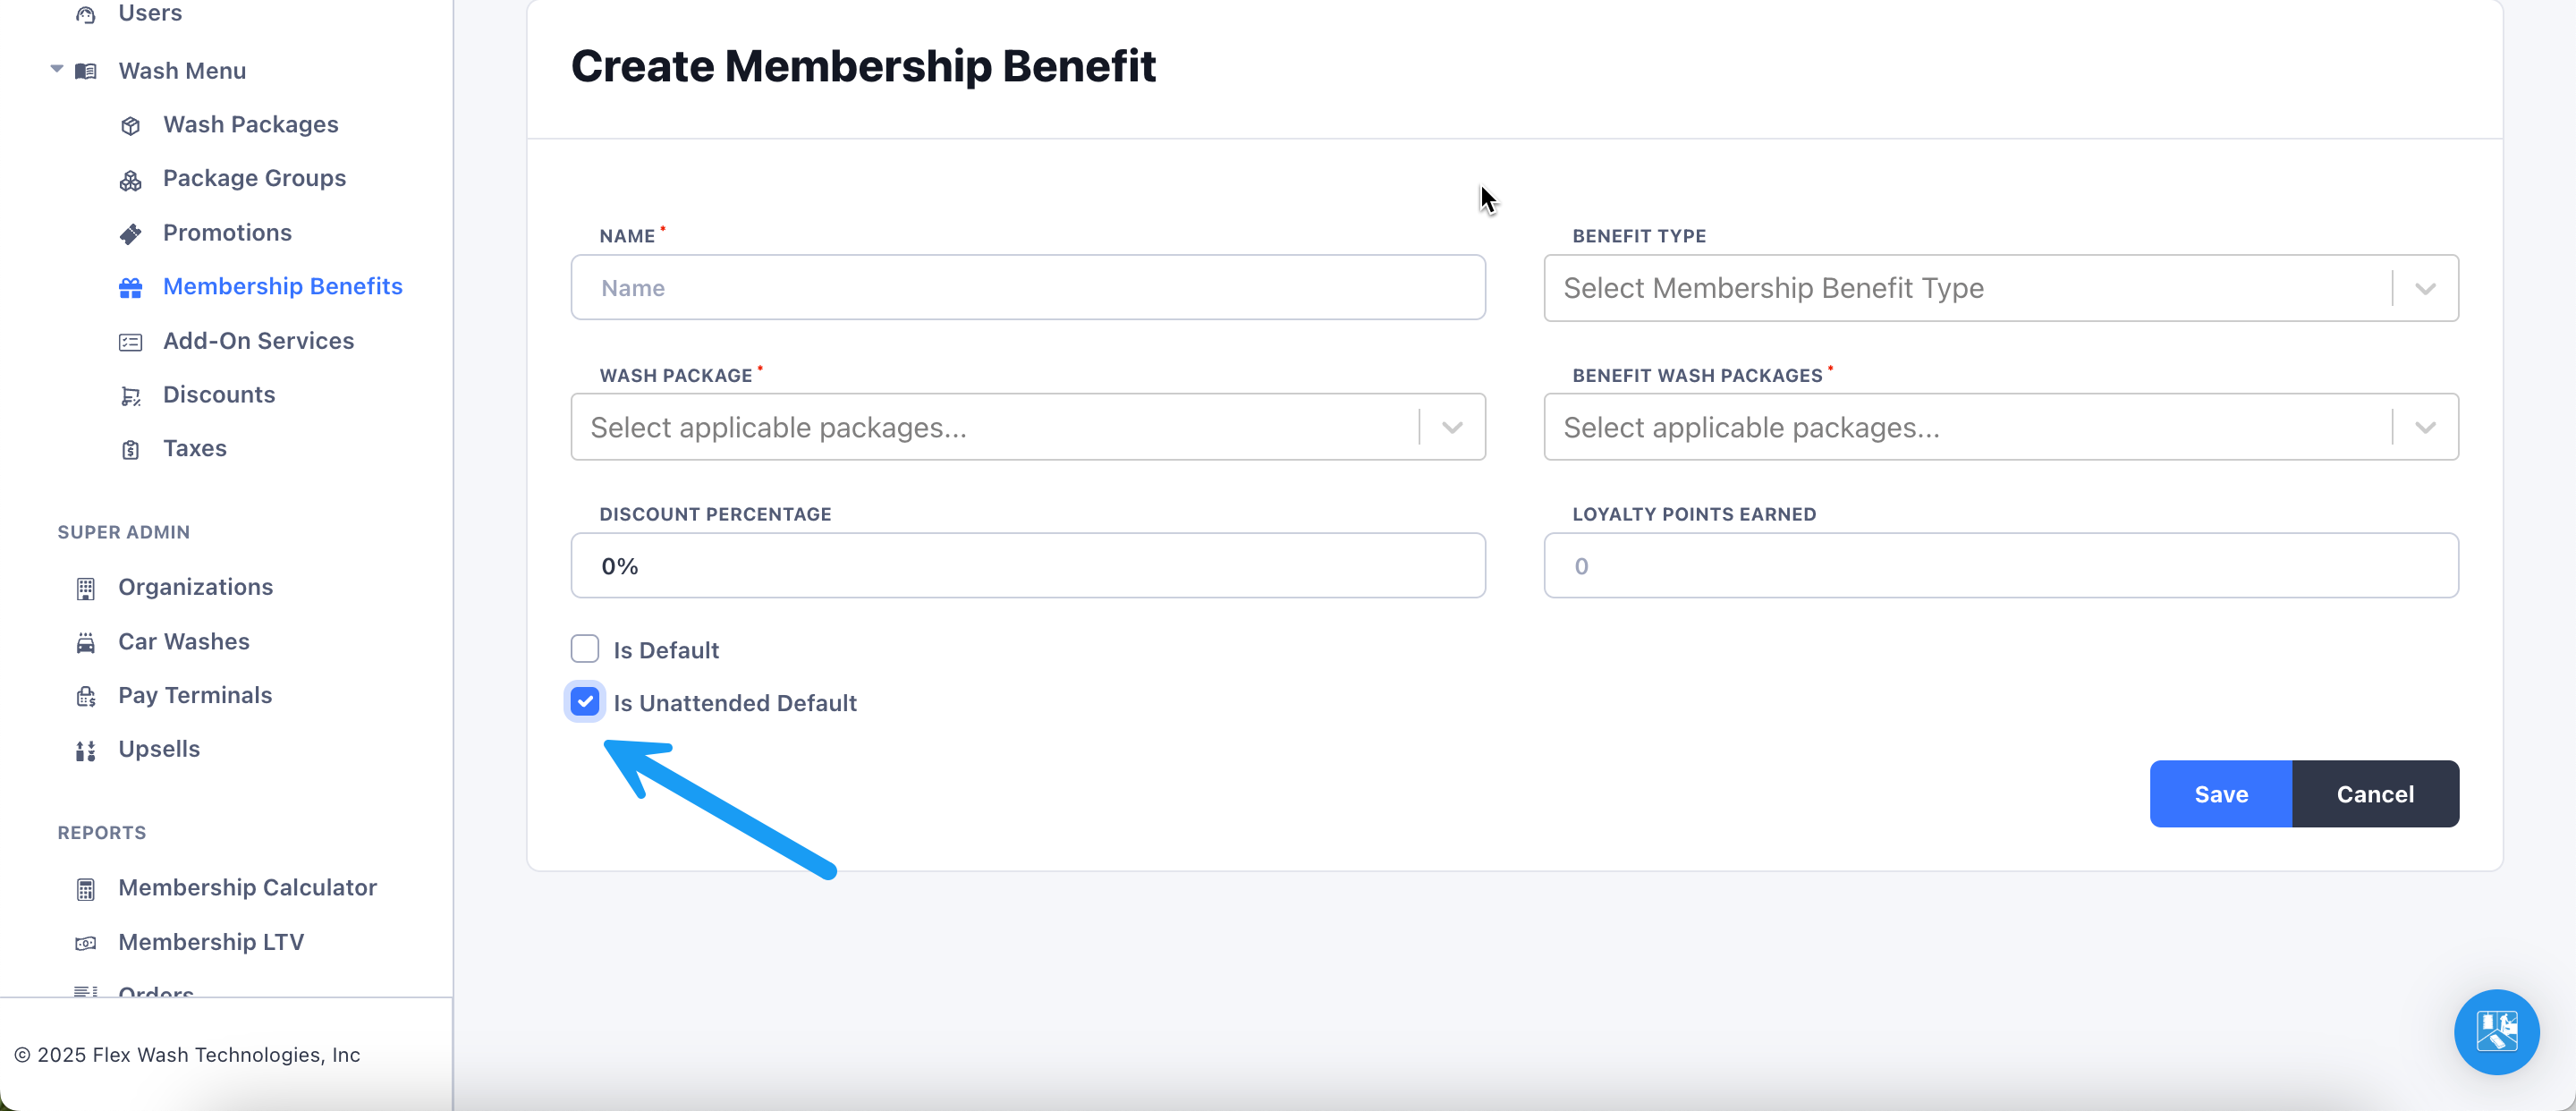Click the Promotions ticket icon
Screen dimensions: 2576x1111
[x=130, y=234]
